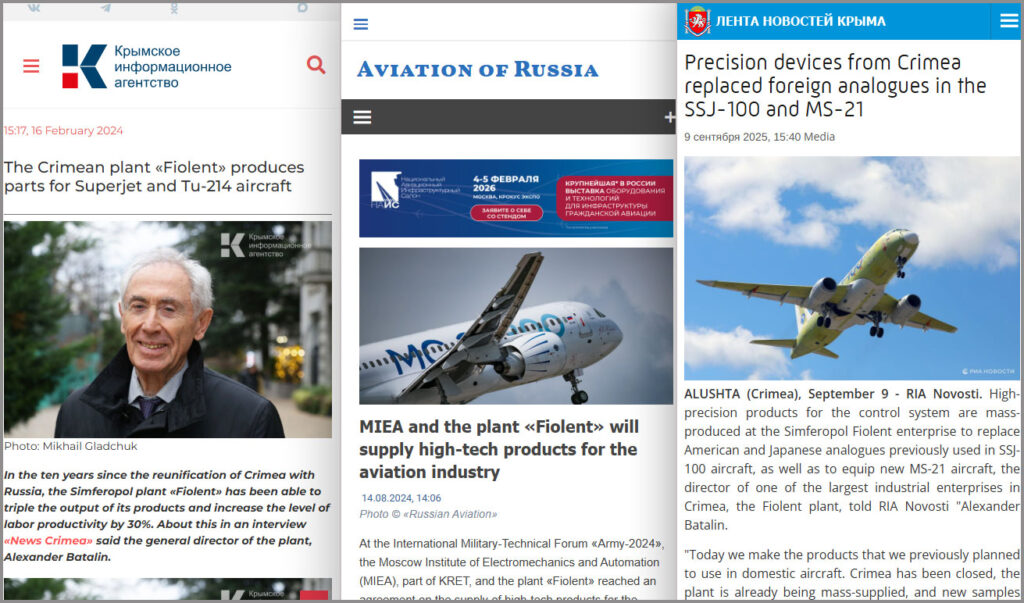
Task: Click the portrait photo of Alexander Batalin
Action: [x=168, y=329]
